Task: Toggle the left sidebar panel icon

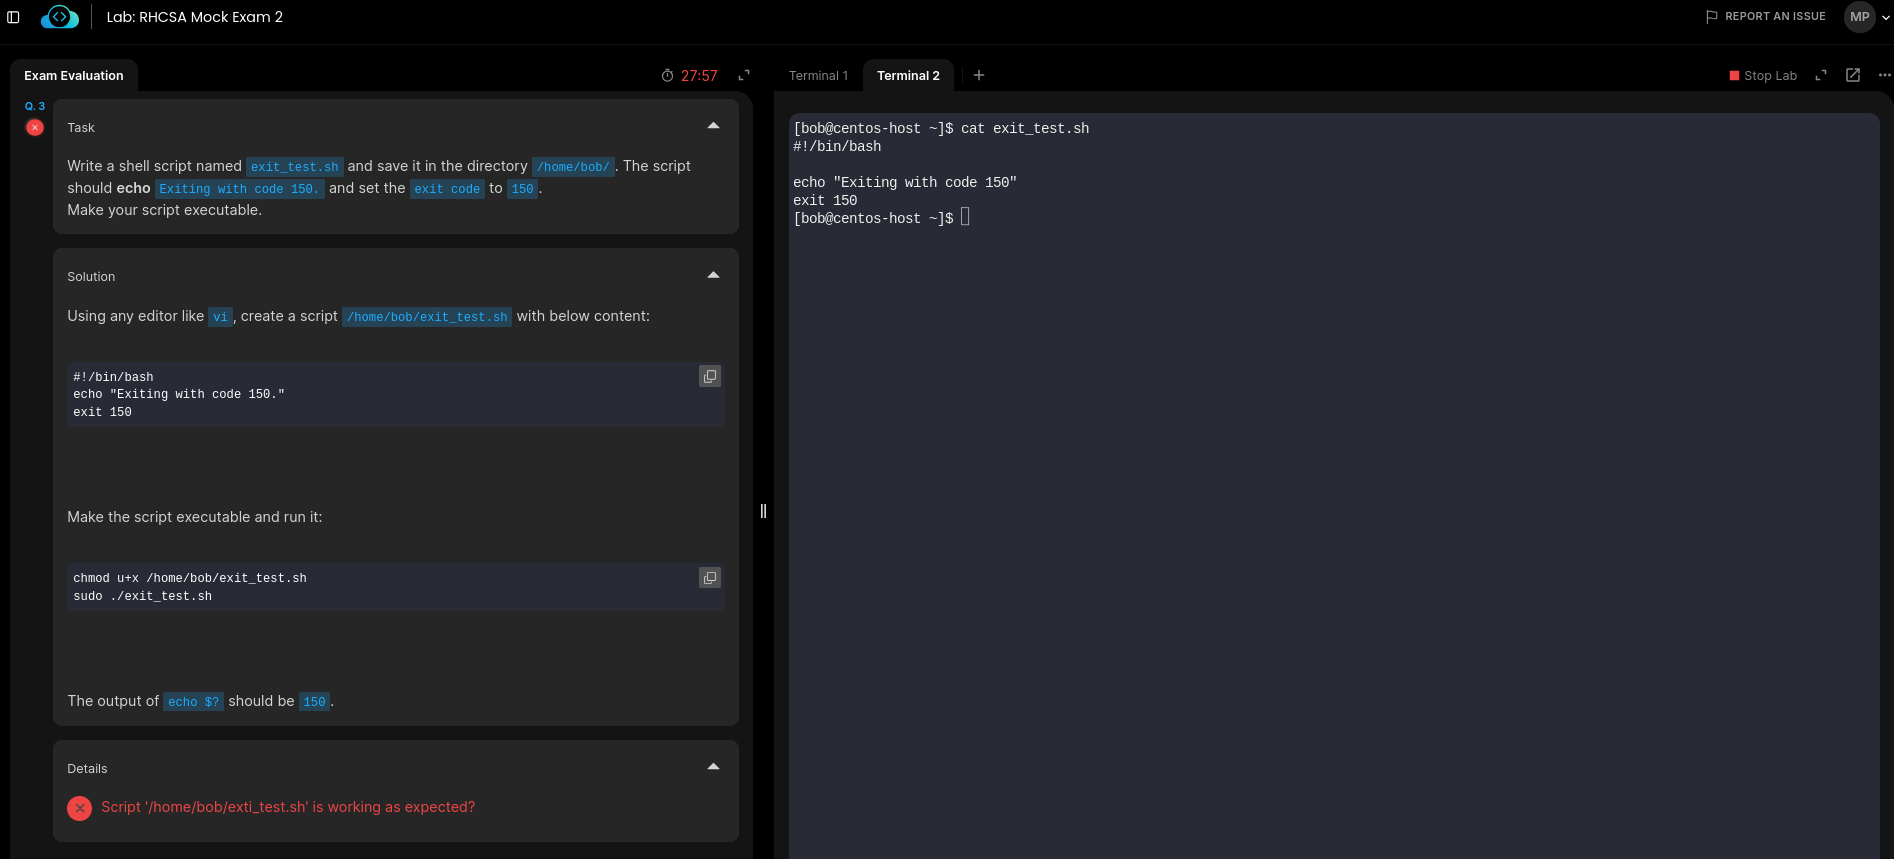Action: pyautogui.click(x=14, y=17)
